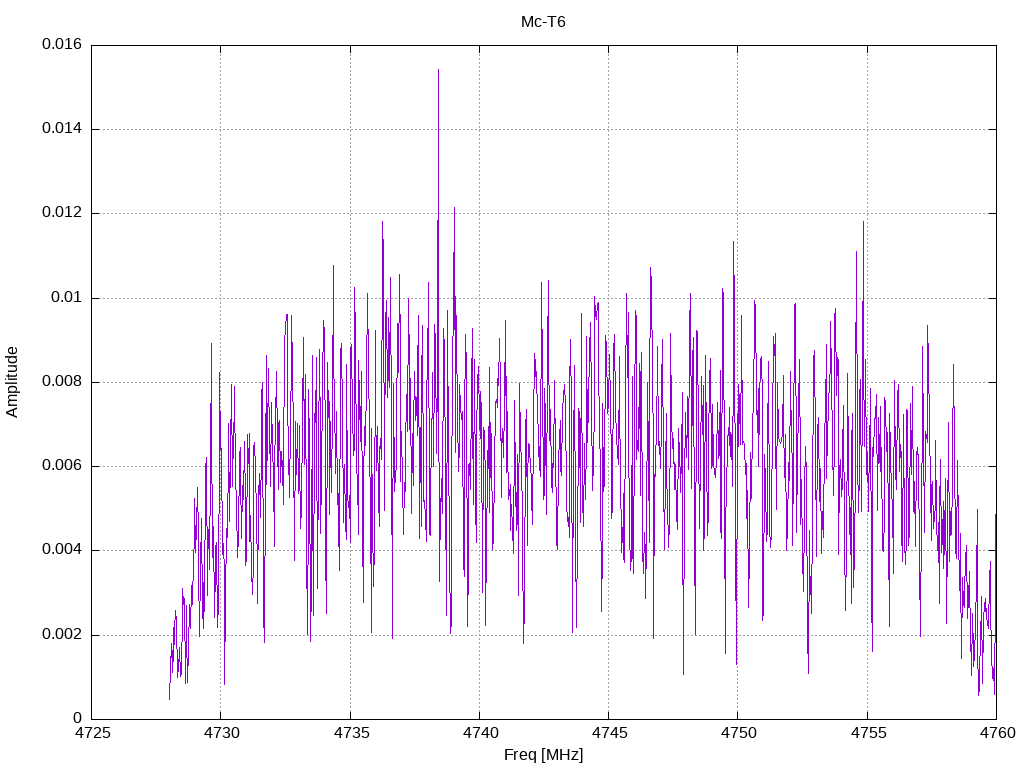This screenshot has width=1024, height=768.
Task: Click the 4730 x-axis tick label
Action: 221,733
